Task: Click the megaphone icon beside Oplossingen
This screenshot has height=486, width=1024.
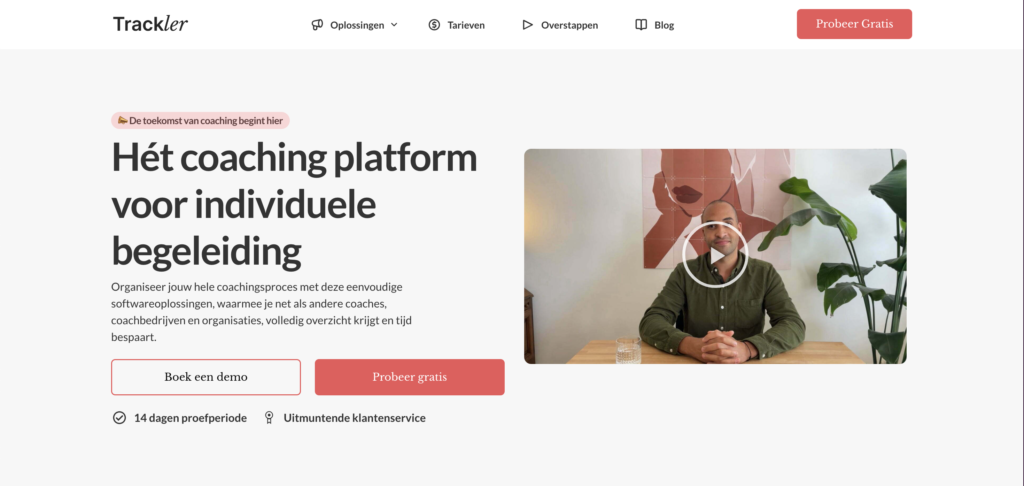Action: 317,25
